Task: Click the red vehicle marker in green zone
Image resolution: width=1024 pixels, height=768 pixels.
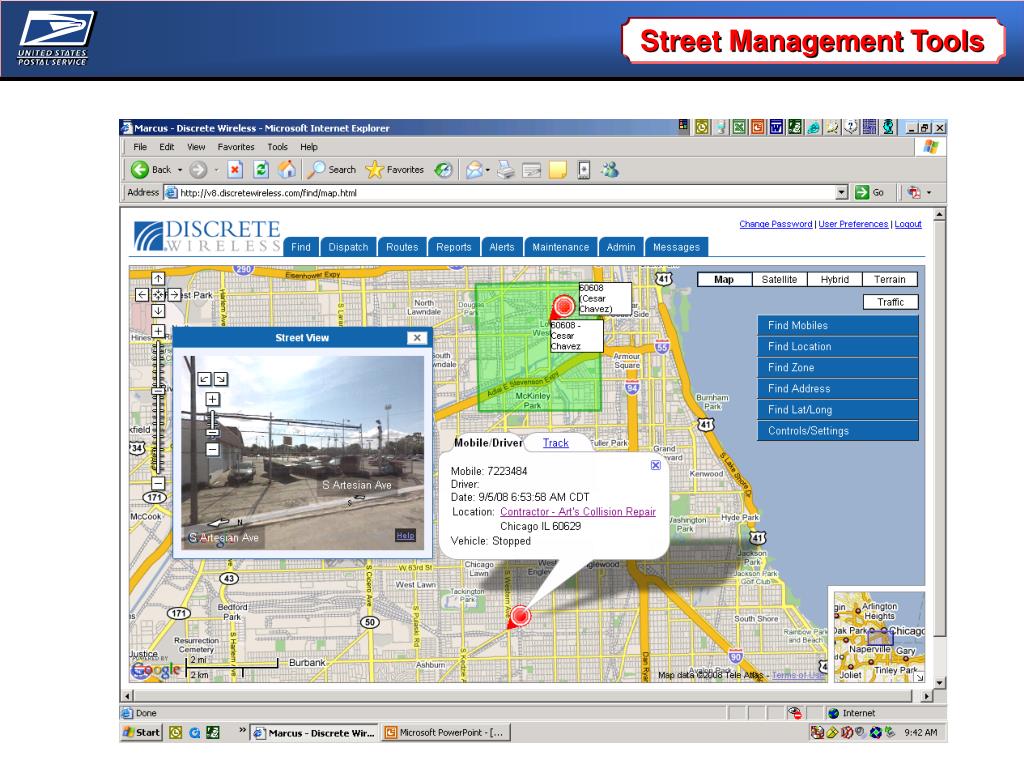Action: [564, 306]
